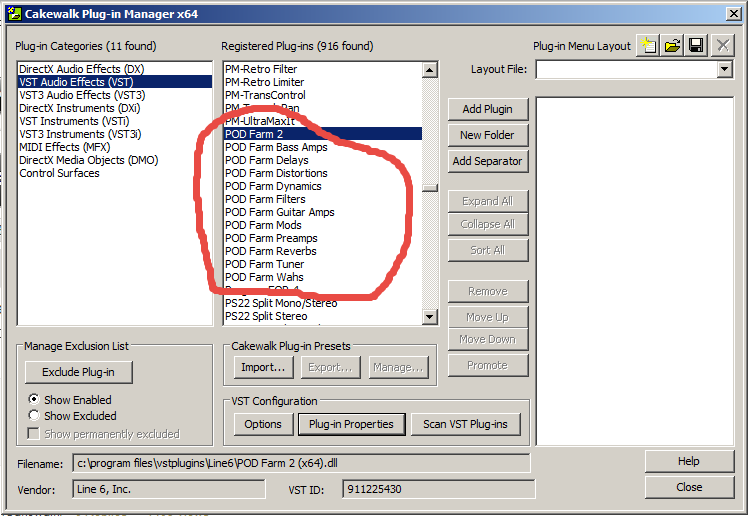The height and width of the screenshot is (516, 748).
Task: Choose MIDI Effects (MFX) category
Action: tap(67, 147)
